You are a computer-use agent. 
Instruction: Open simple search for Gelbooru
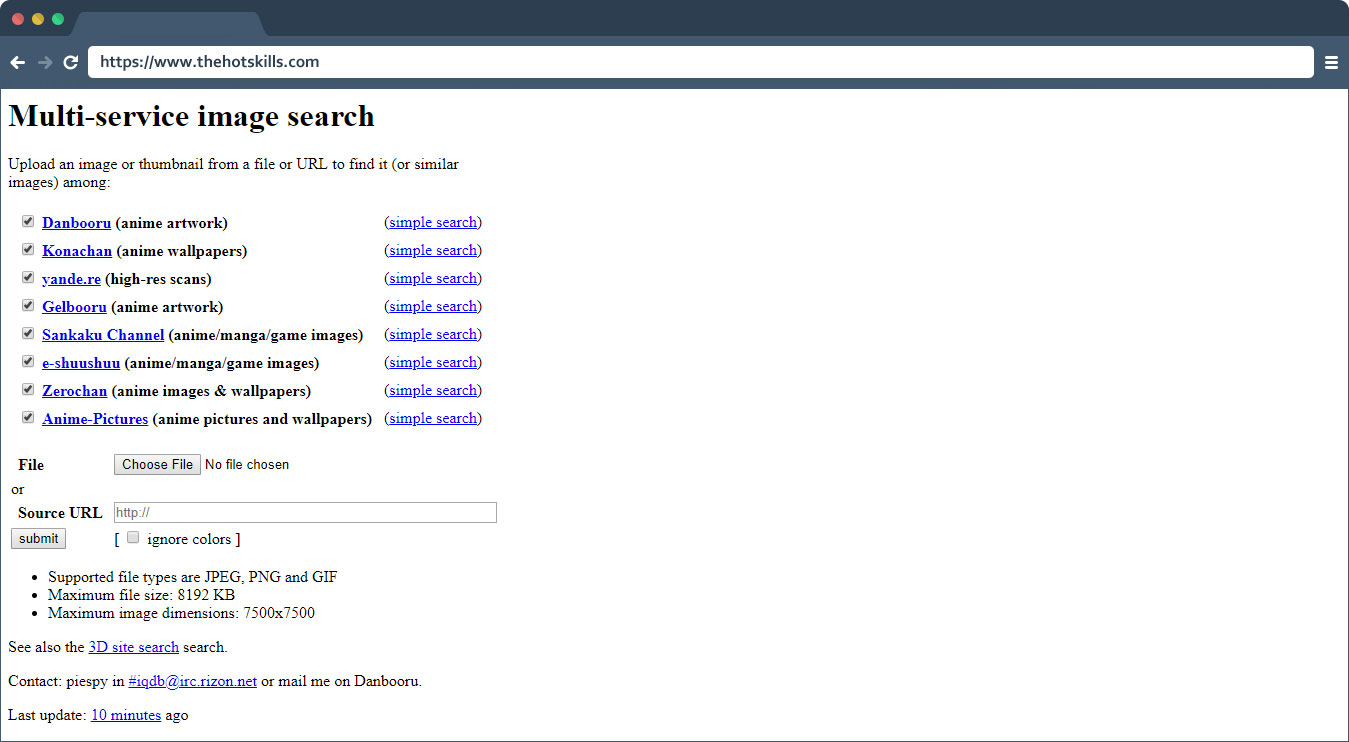433,306
